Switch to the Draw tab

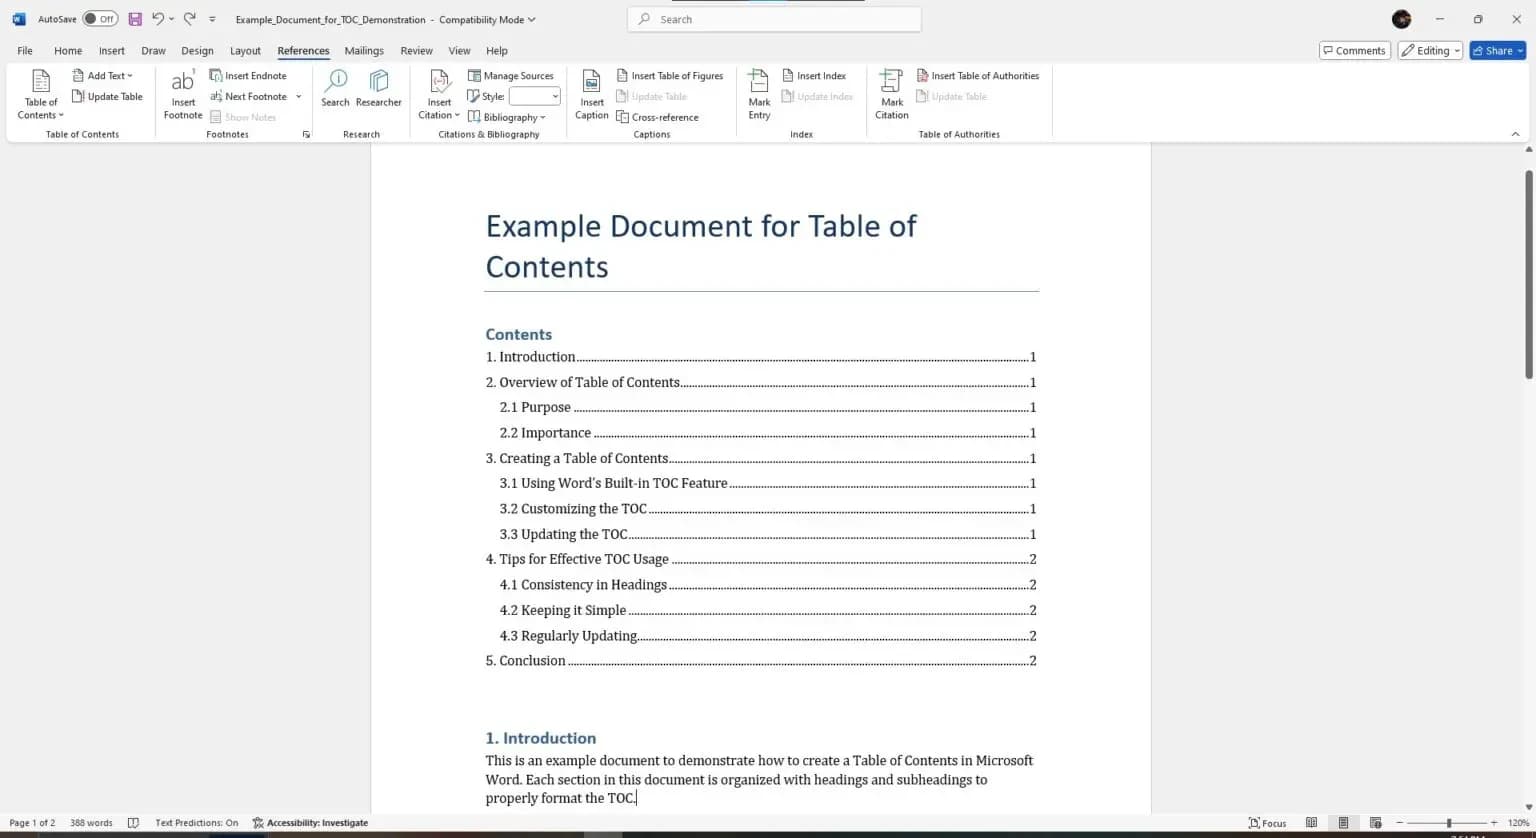pos(153,51)
